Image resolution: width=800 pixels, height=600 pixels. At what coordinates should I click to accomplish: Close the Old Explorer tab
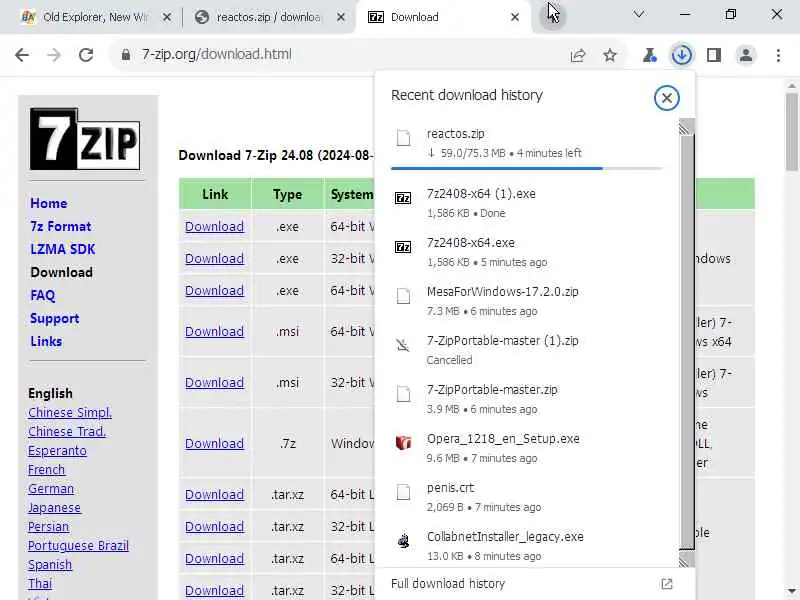click(167, 17)
